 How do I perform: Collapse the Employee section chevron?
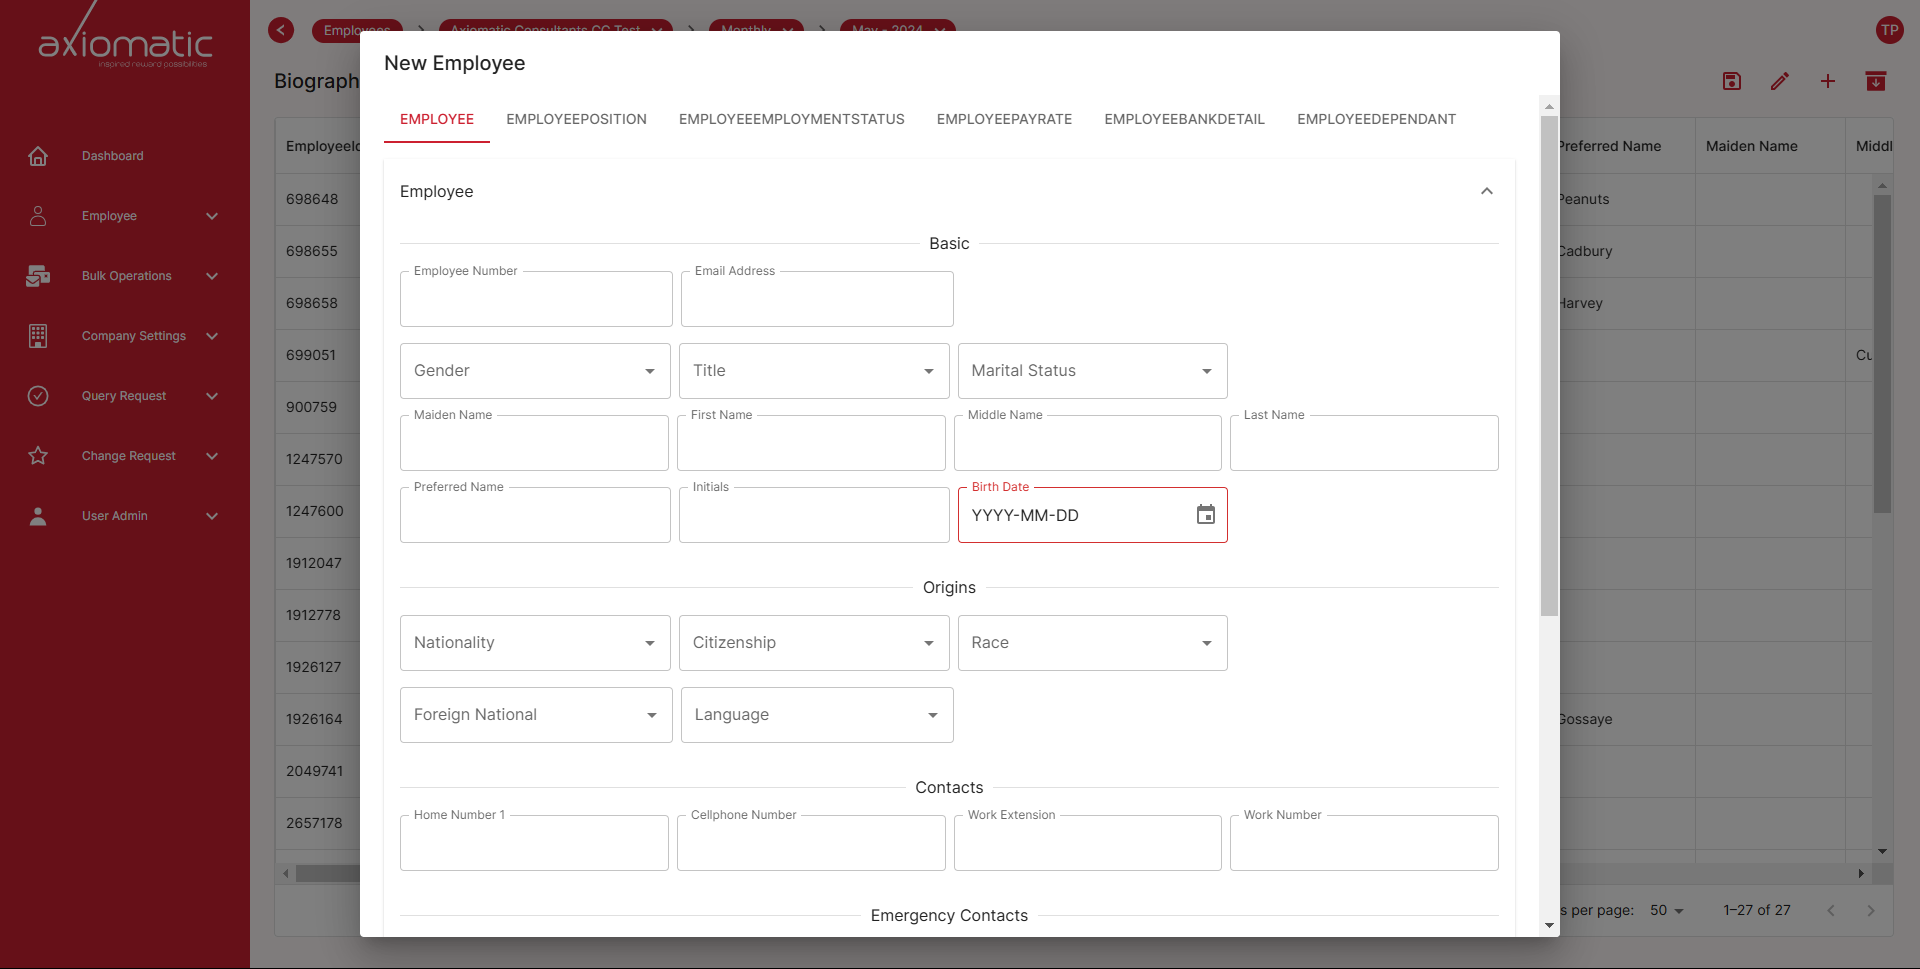pyautogui.click(x=1486, y=191)
